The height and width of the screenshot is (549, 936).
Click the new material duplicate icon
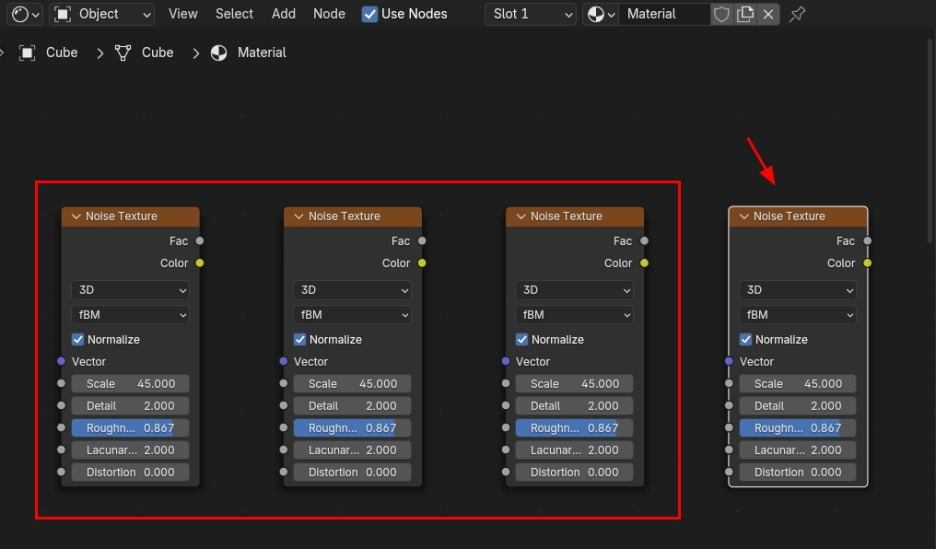tap(745, 14)
